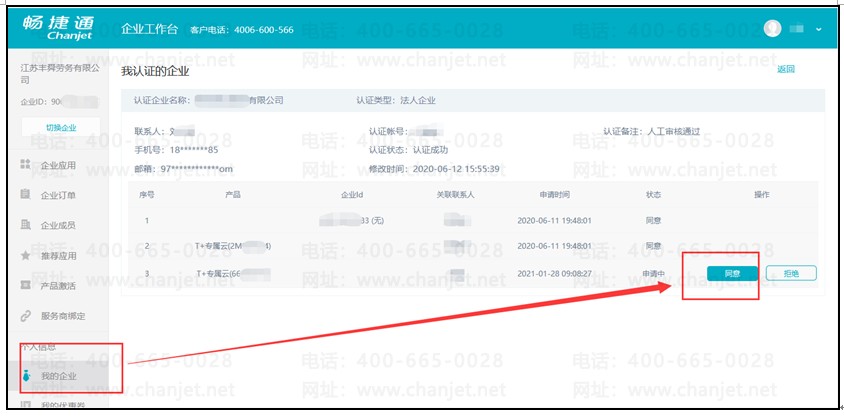Click the 企业应用 grid icon
Image resolution: width=844 pixels, height=416 pixels.
(25, 164)
